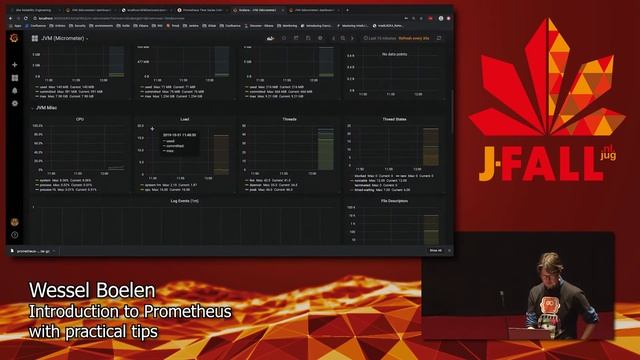The image size is (640, 360).
Task: Click the time range zoom out icon
Action: 343,38
